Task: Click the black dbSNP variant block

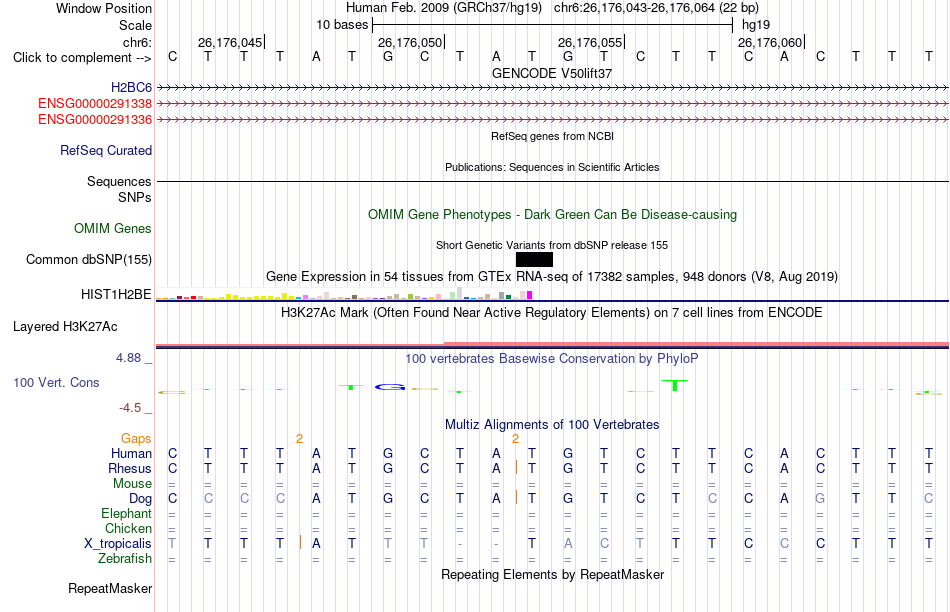Action: coord(534,259)
